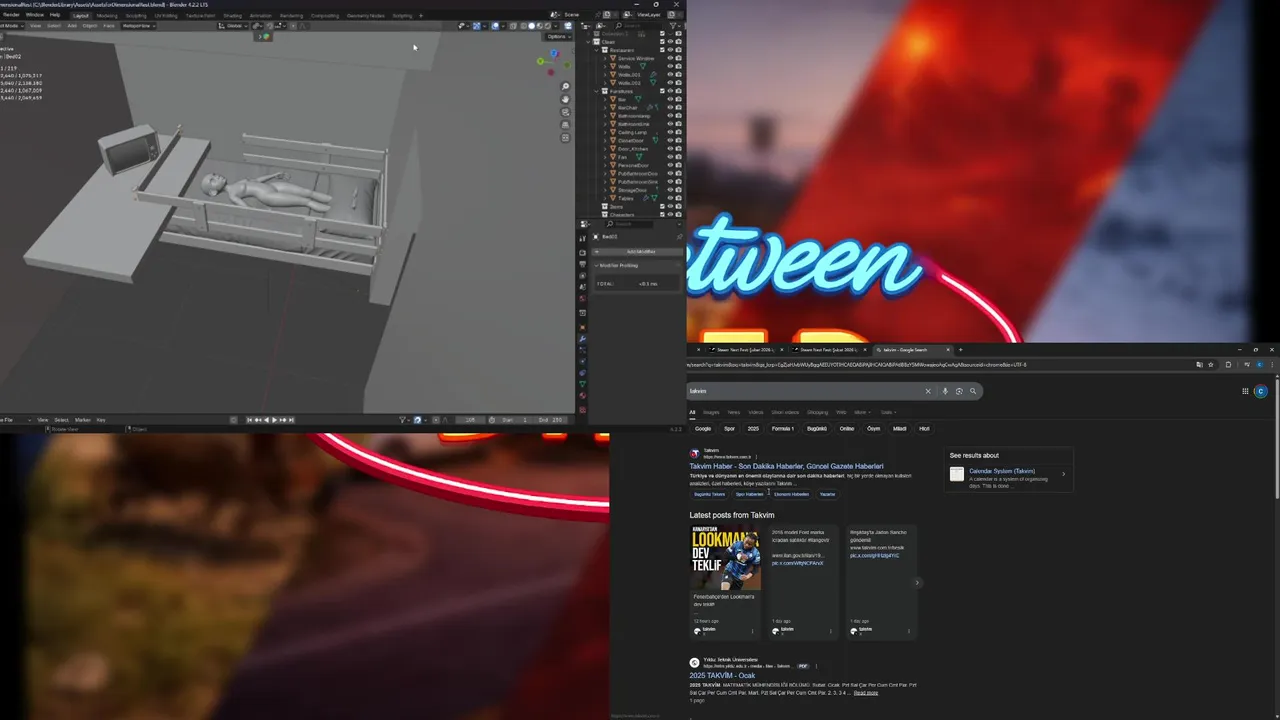
Task: Click the magnifier search icon in Google box
Action: 973,391
